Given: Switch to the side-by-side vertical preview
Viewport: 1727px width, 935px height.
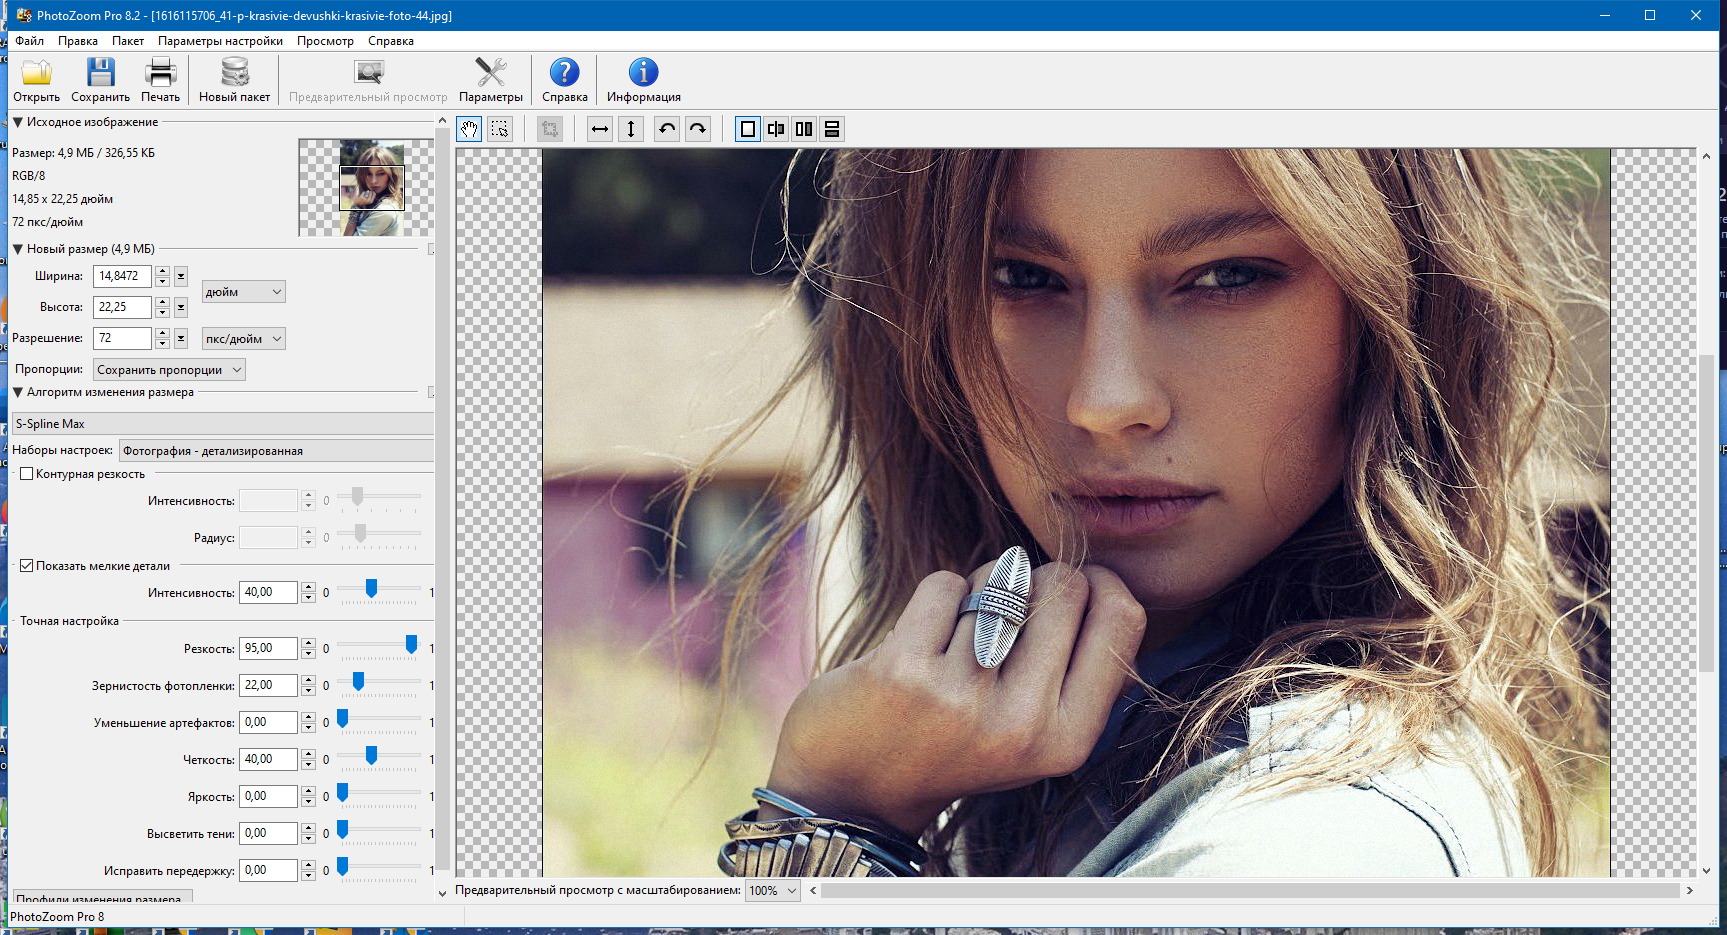Looking at the screenshot, I should click(x=804, y=129).
